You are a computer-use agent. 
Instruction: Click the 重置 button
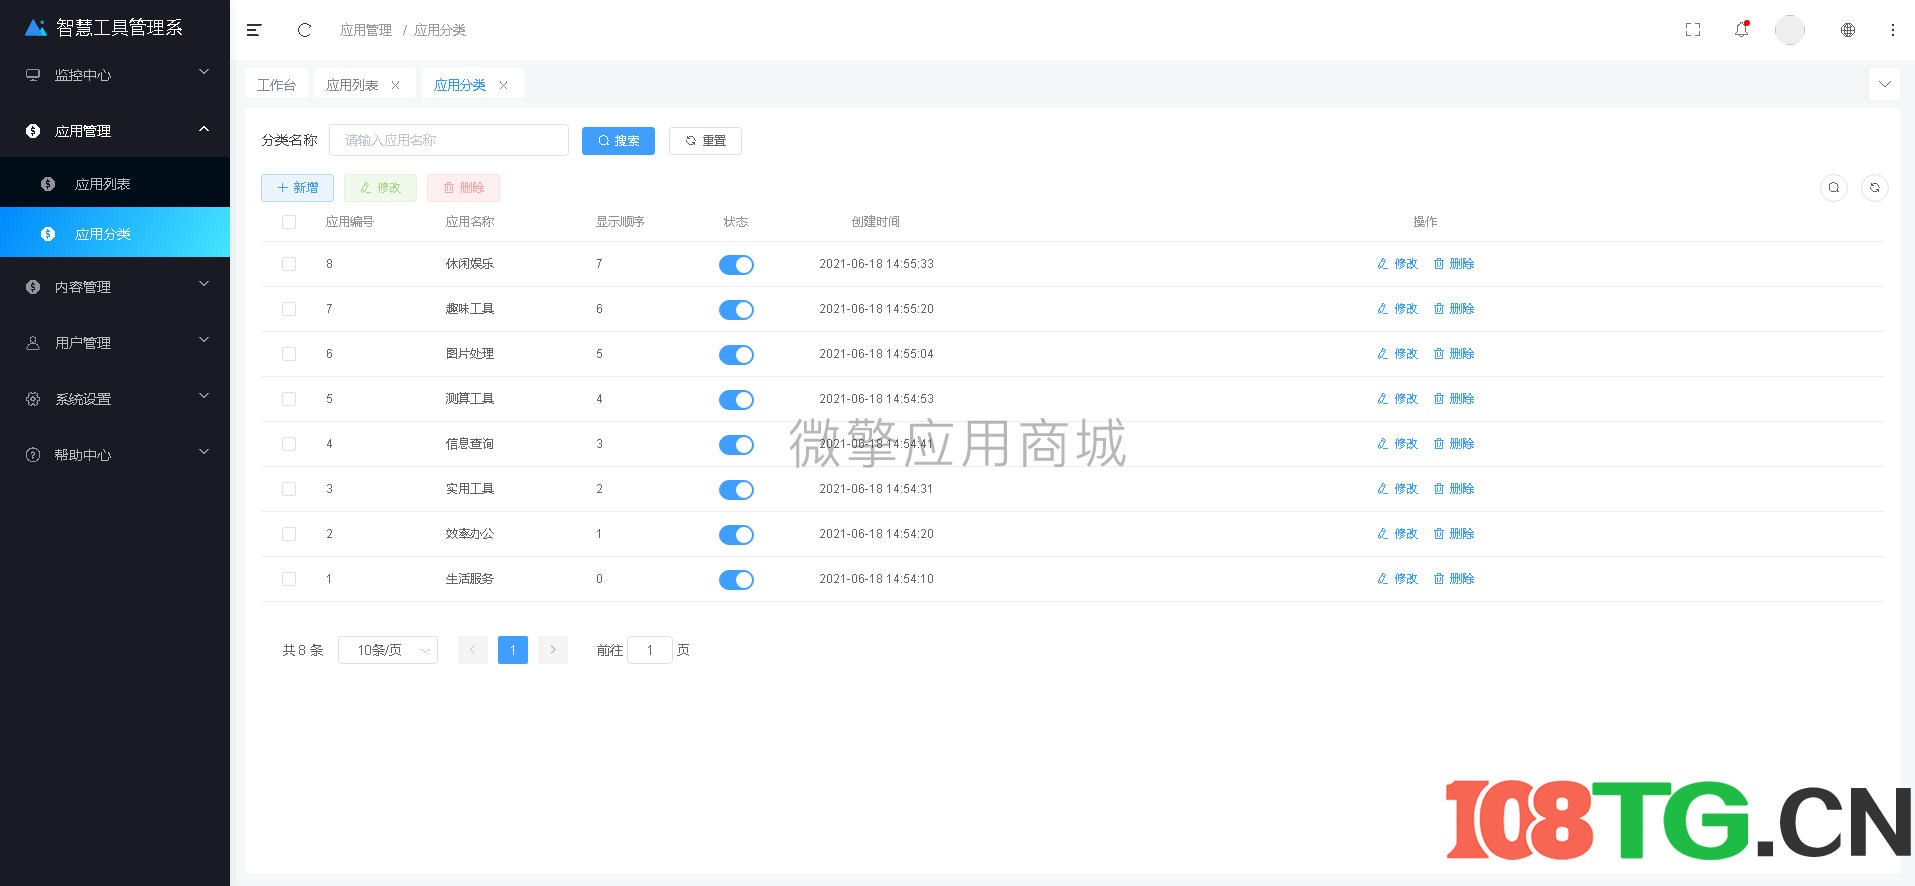[x=705, y=141]
